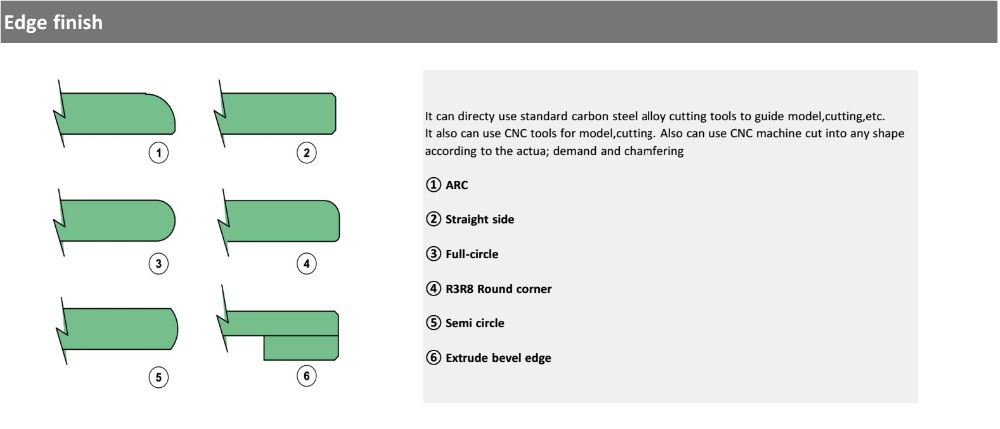
Task: Click the ARC edge profile diagram
Action: click(115, 113)
